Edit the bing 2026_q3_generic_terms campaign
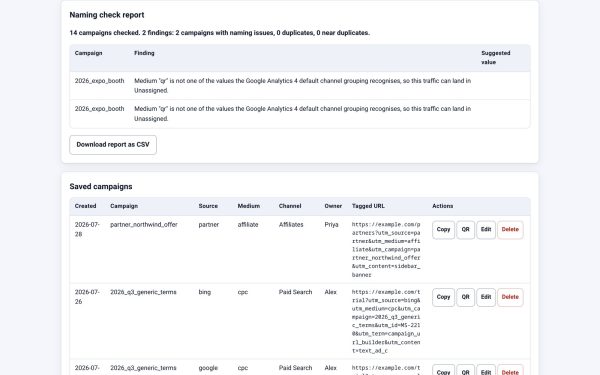The image size is (600, 375). 486,297
